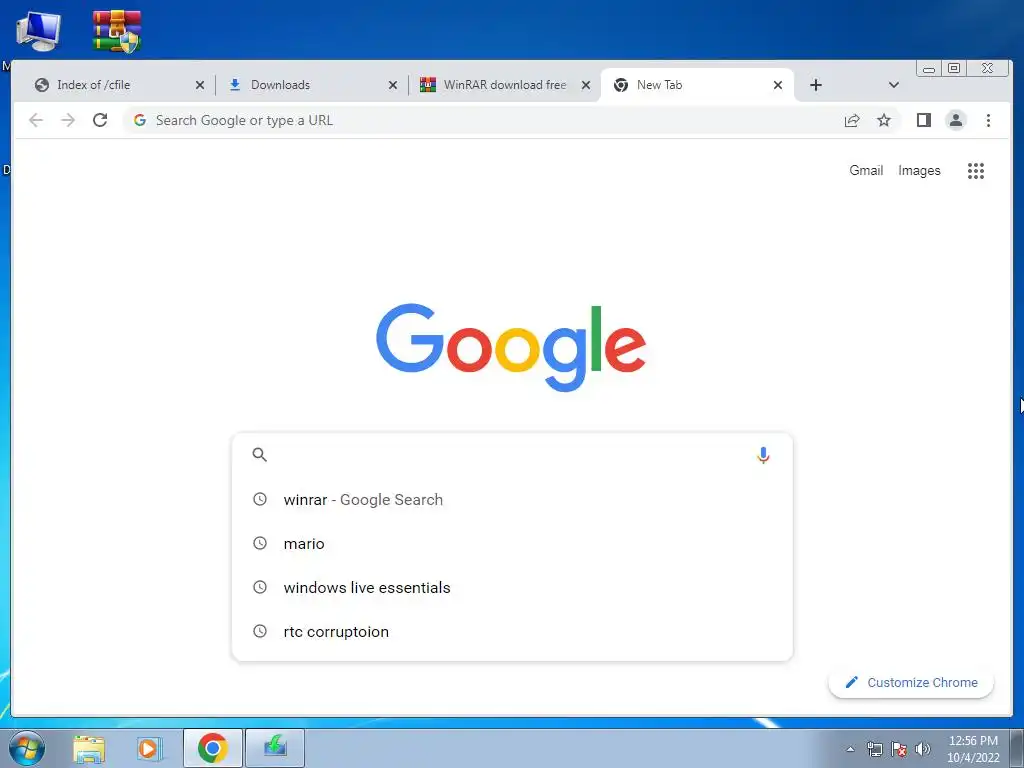Viewport: 1024px width, 768px height.
Task: Click clock icon beside mario suggestion
Action: (260, 543)
